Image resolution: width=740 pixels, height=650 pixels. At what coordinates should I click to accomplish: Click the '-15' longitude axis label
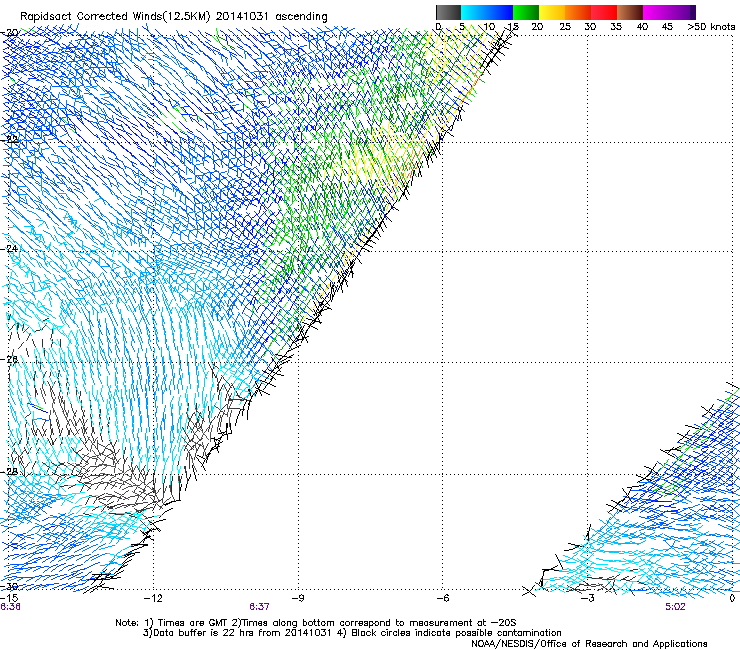9,598
